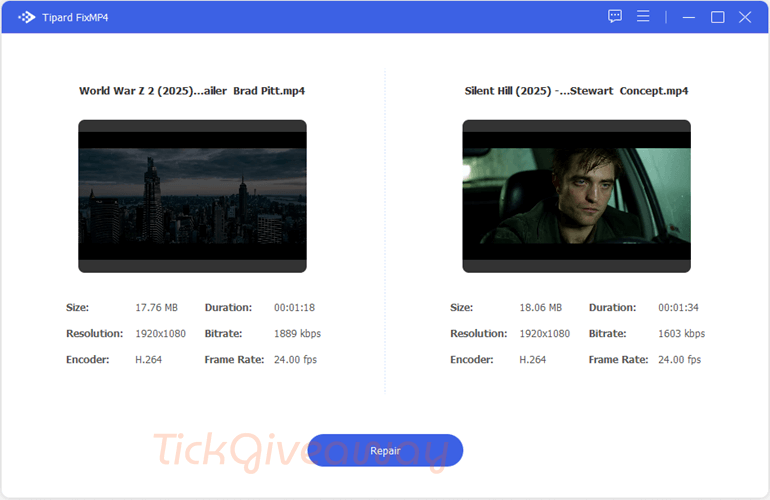770x500 pixels.
Task: Maximize the Tipard FixMP4 window
Action: [x=717, y=17]
